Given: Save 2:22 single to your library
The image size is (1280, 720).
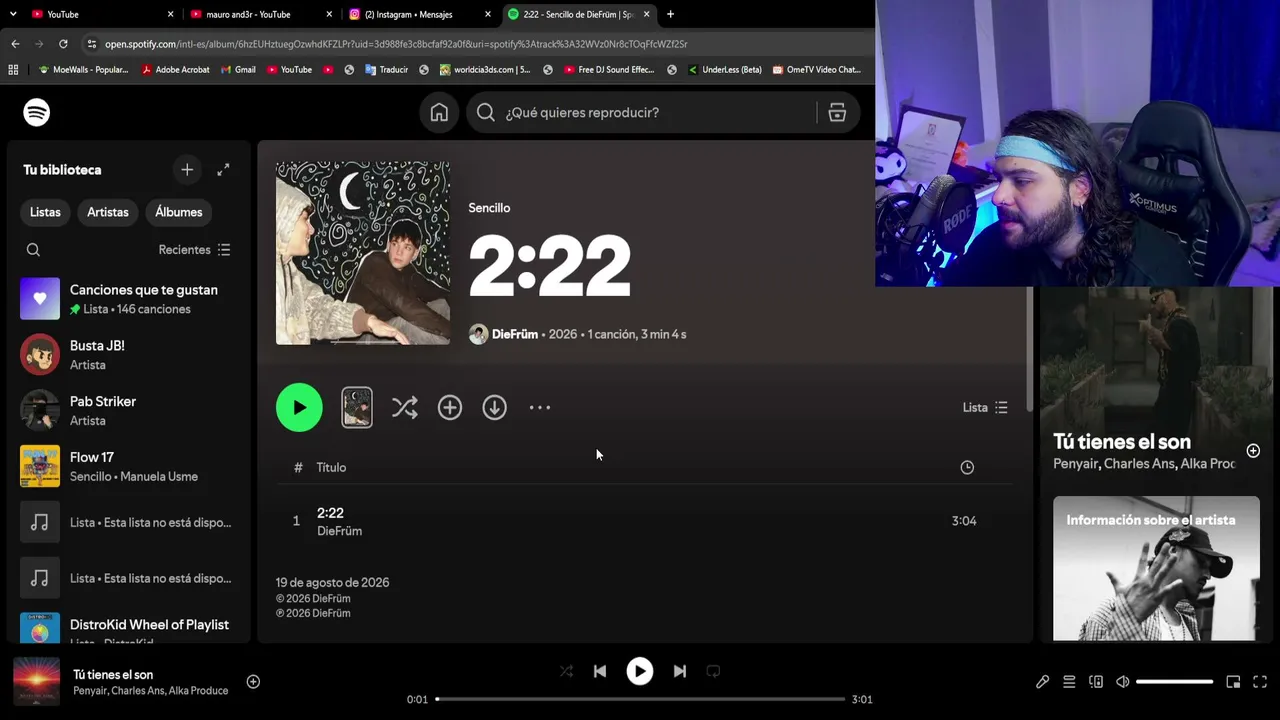Looking at the screenshot, I should tap(450, 408).
